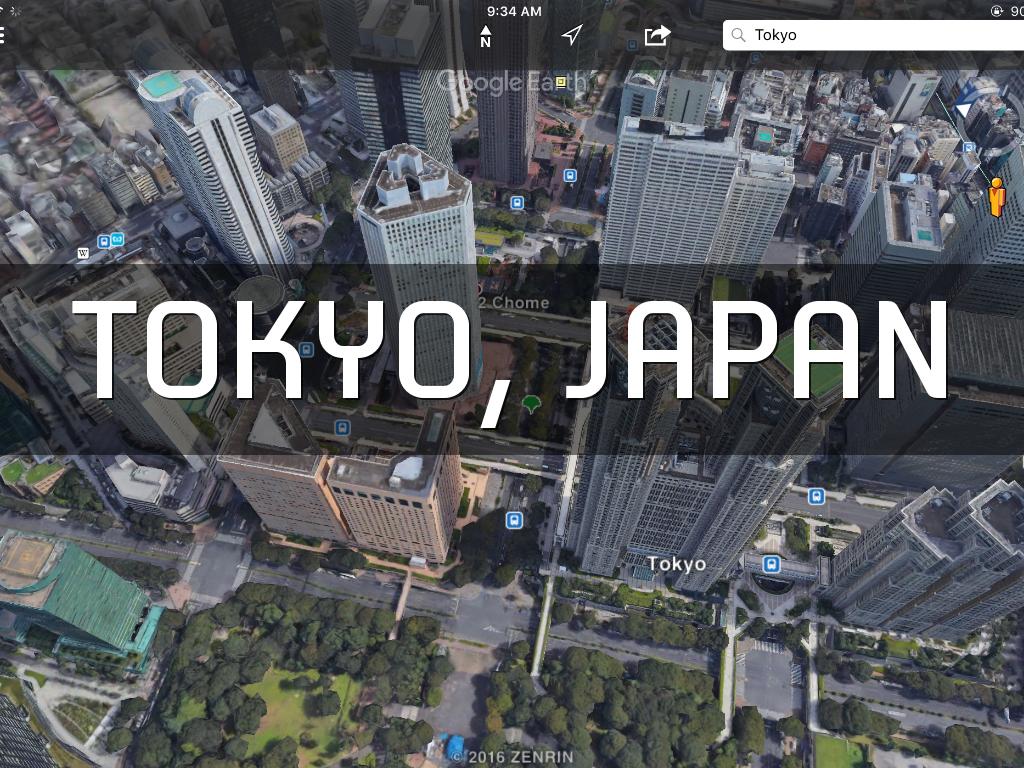Image resolution: width=1024 pixels, height=768 pixels.
Task: Open the hamburger menu at top-left
Action: click(3, 36)
